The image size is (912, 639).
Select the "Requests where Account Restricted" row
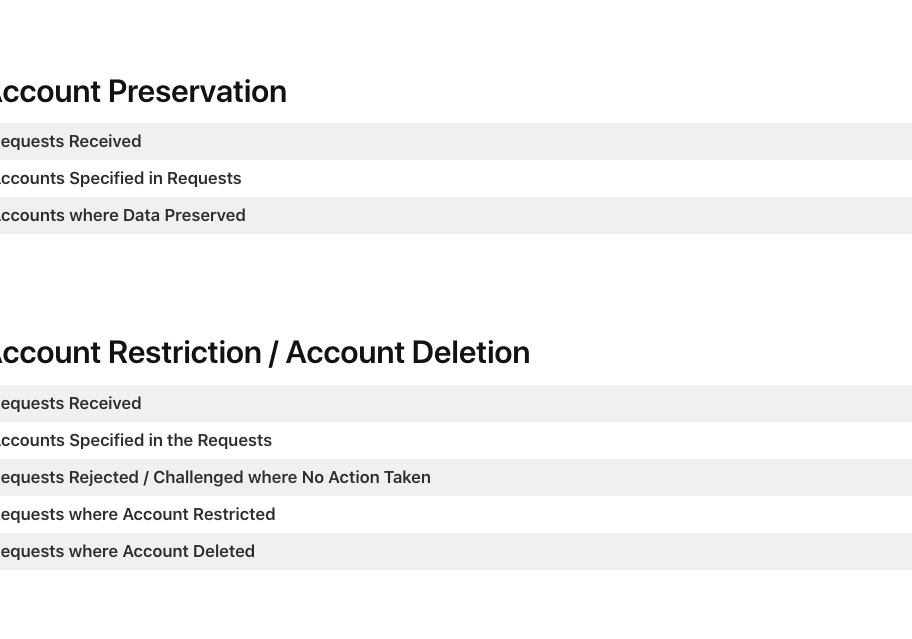[x=136, y=515]
